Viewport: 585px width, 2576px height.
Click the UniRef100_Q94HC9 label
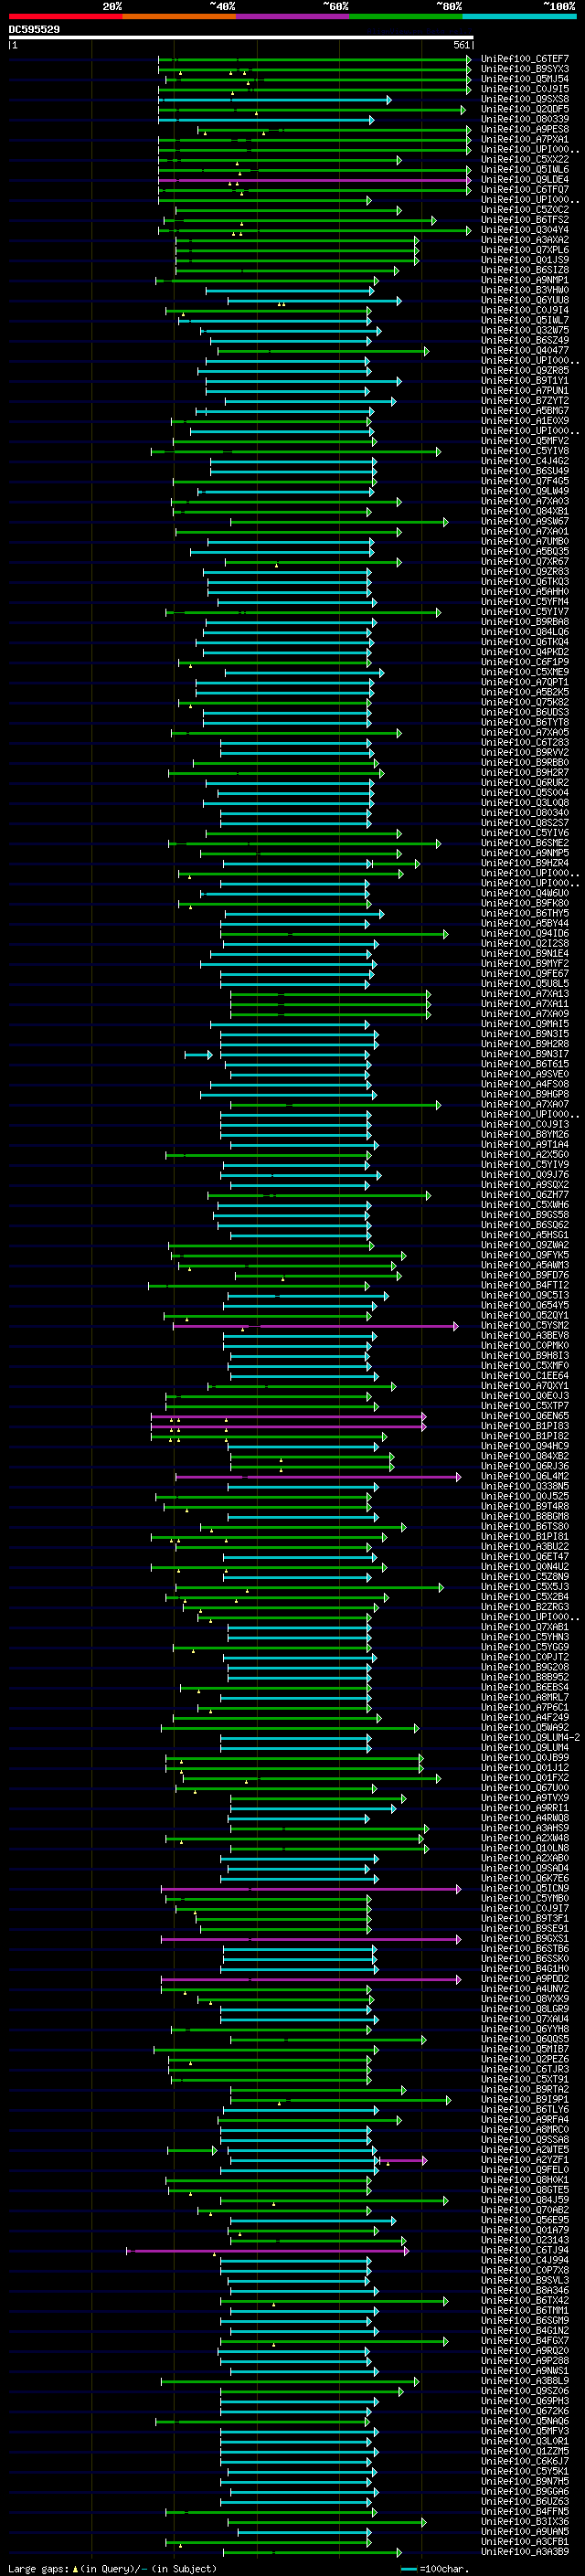point(525,1446)
